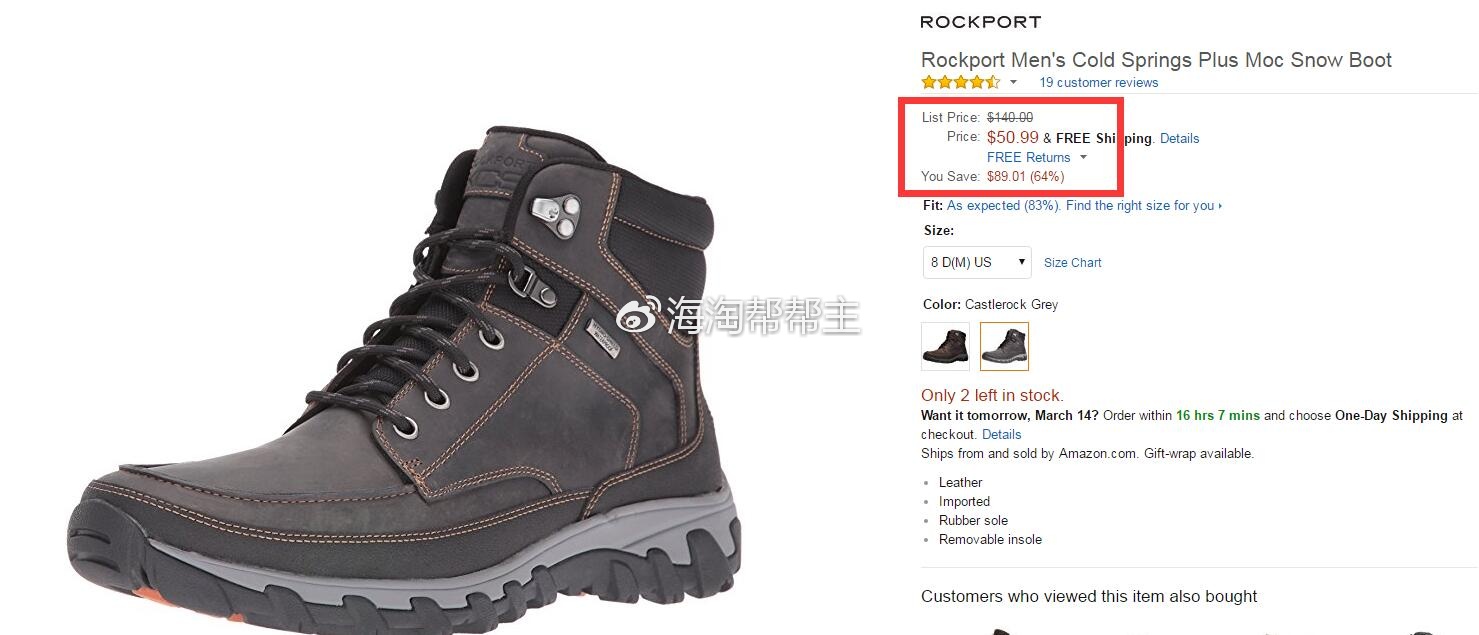Click the arrow after 'Find the right size'
This screenshot has height=635, width=1479.
[x=1220, y=206]
